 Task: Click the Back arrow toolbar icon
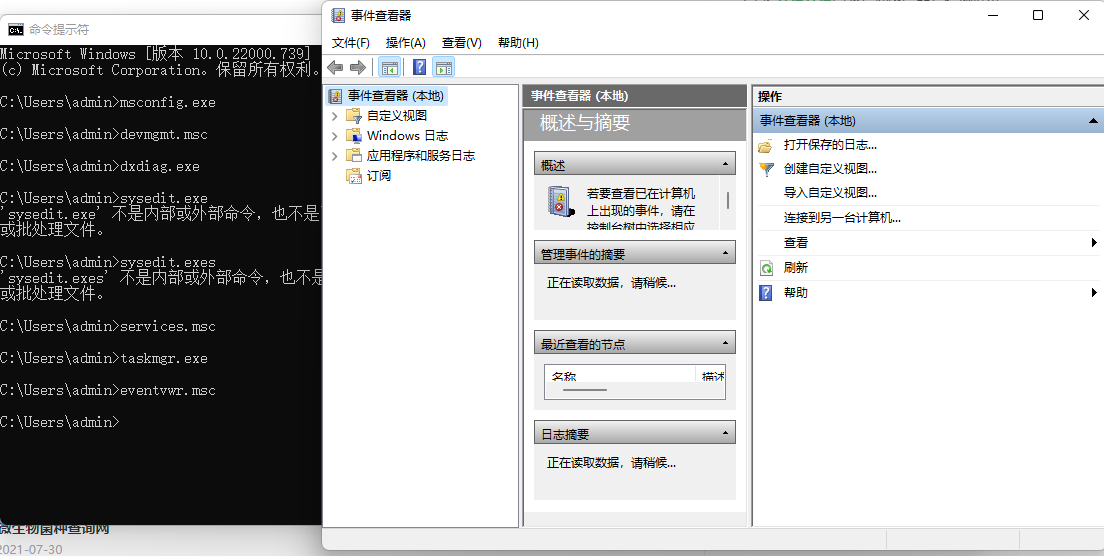click(x=336, y=67)
